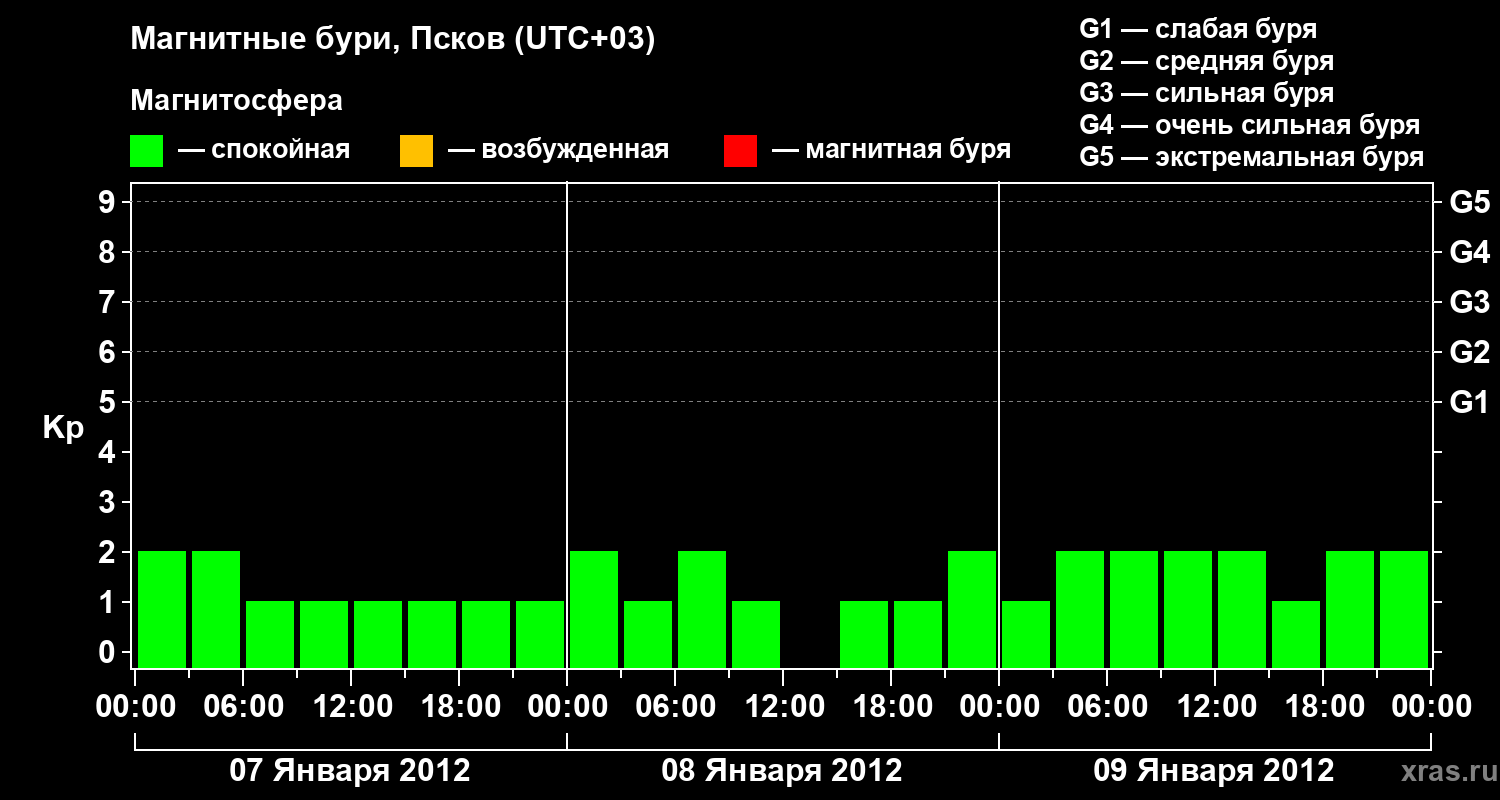Click the Kp bar for 07 Января 12:00–15:00

pyautogui.click(x=378, y=634)
